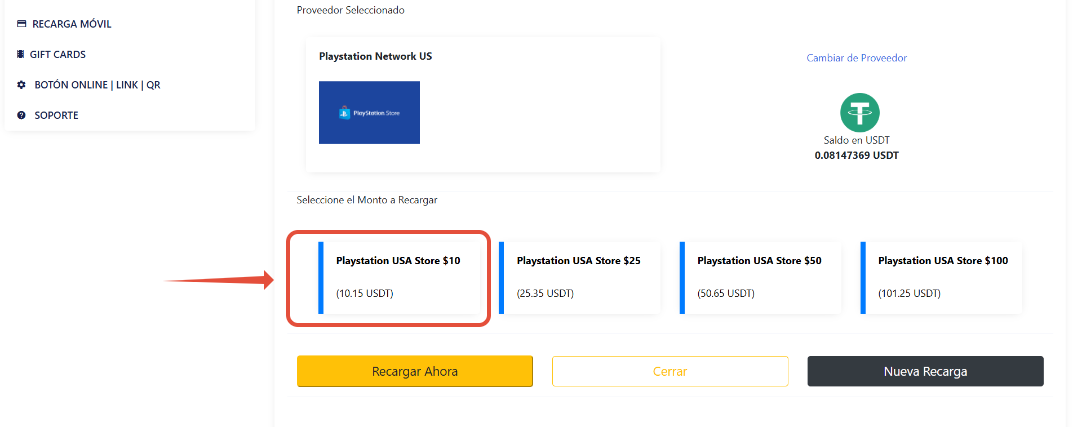Click the yellow Recargar Ahora button

pyautogui.click(x=415, y=372)
